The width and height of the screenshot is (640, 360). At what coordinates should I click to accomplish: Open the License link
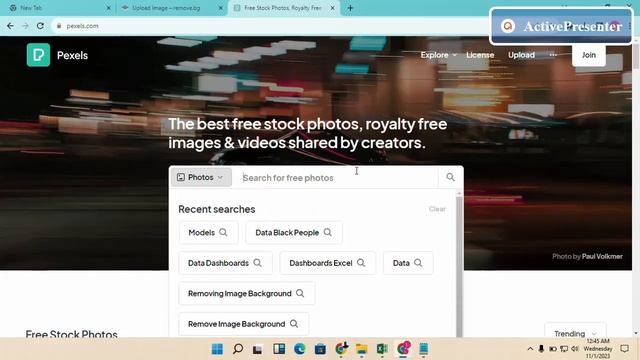[480, 55]
